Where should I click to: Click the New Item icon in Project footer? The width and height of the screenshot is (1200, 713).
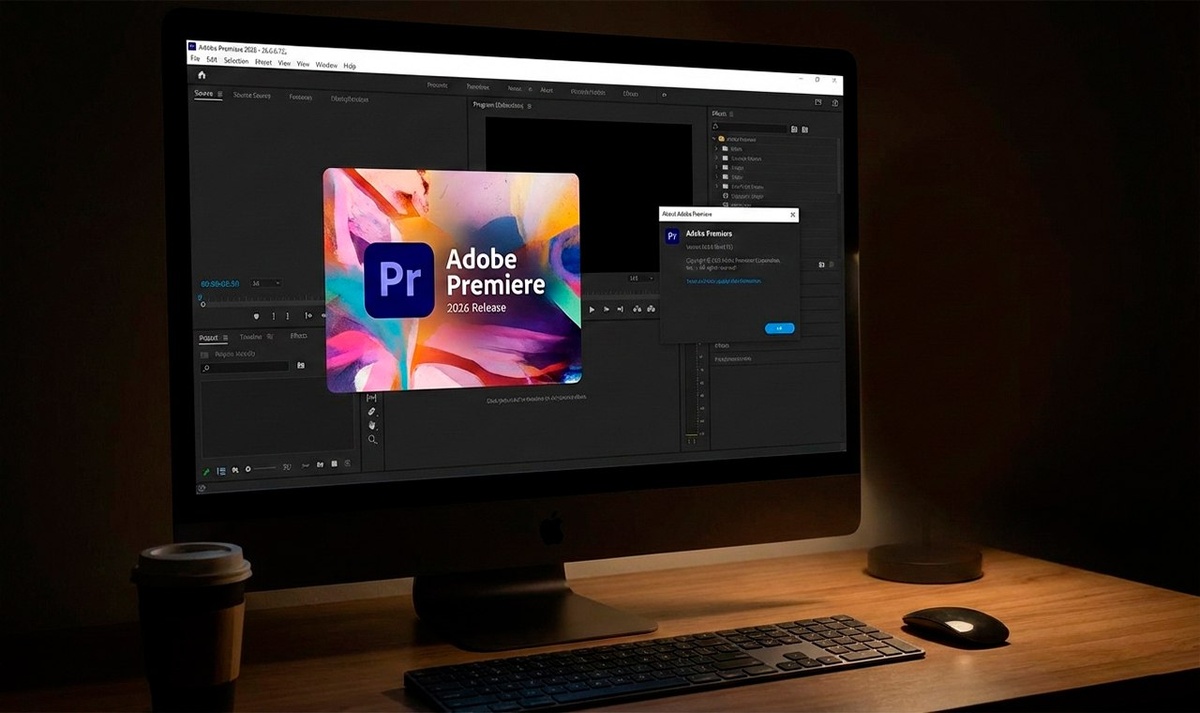pyautogui.click(x=334, y=464)
